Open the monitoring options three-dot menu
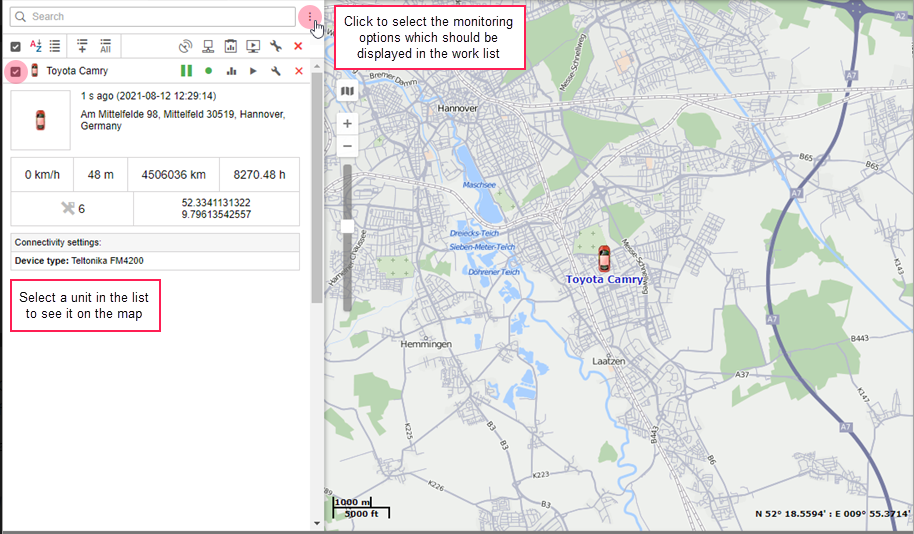The width and height of the screenshot is (914, 534). pyautogui.click(x=310, y=17)
